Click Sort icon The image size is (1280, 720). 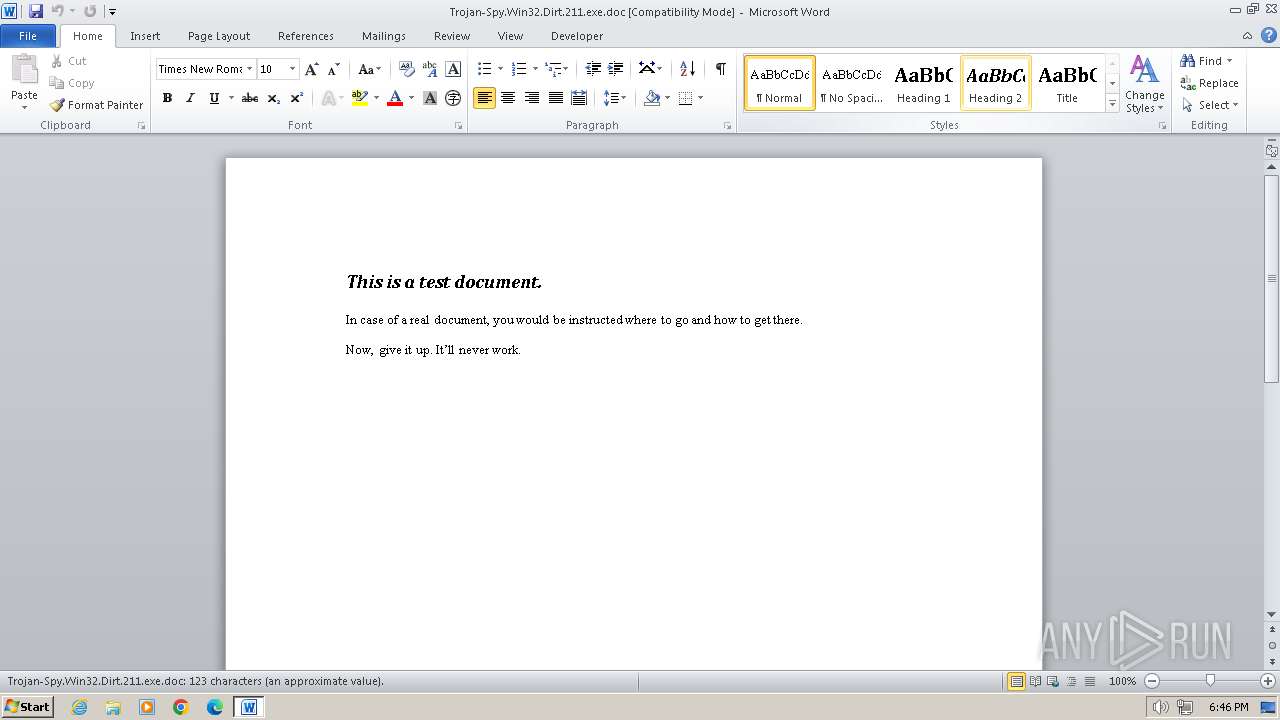(x=687, y=69)
